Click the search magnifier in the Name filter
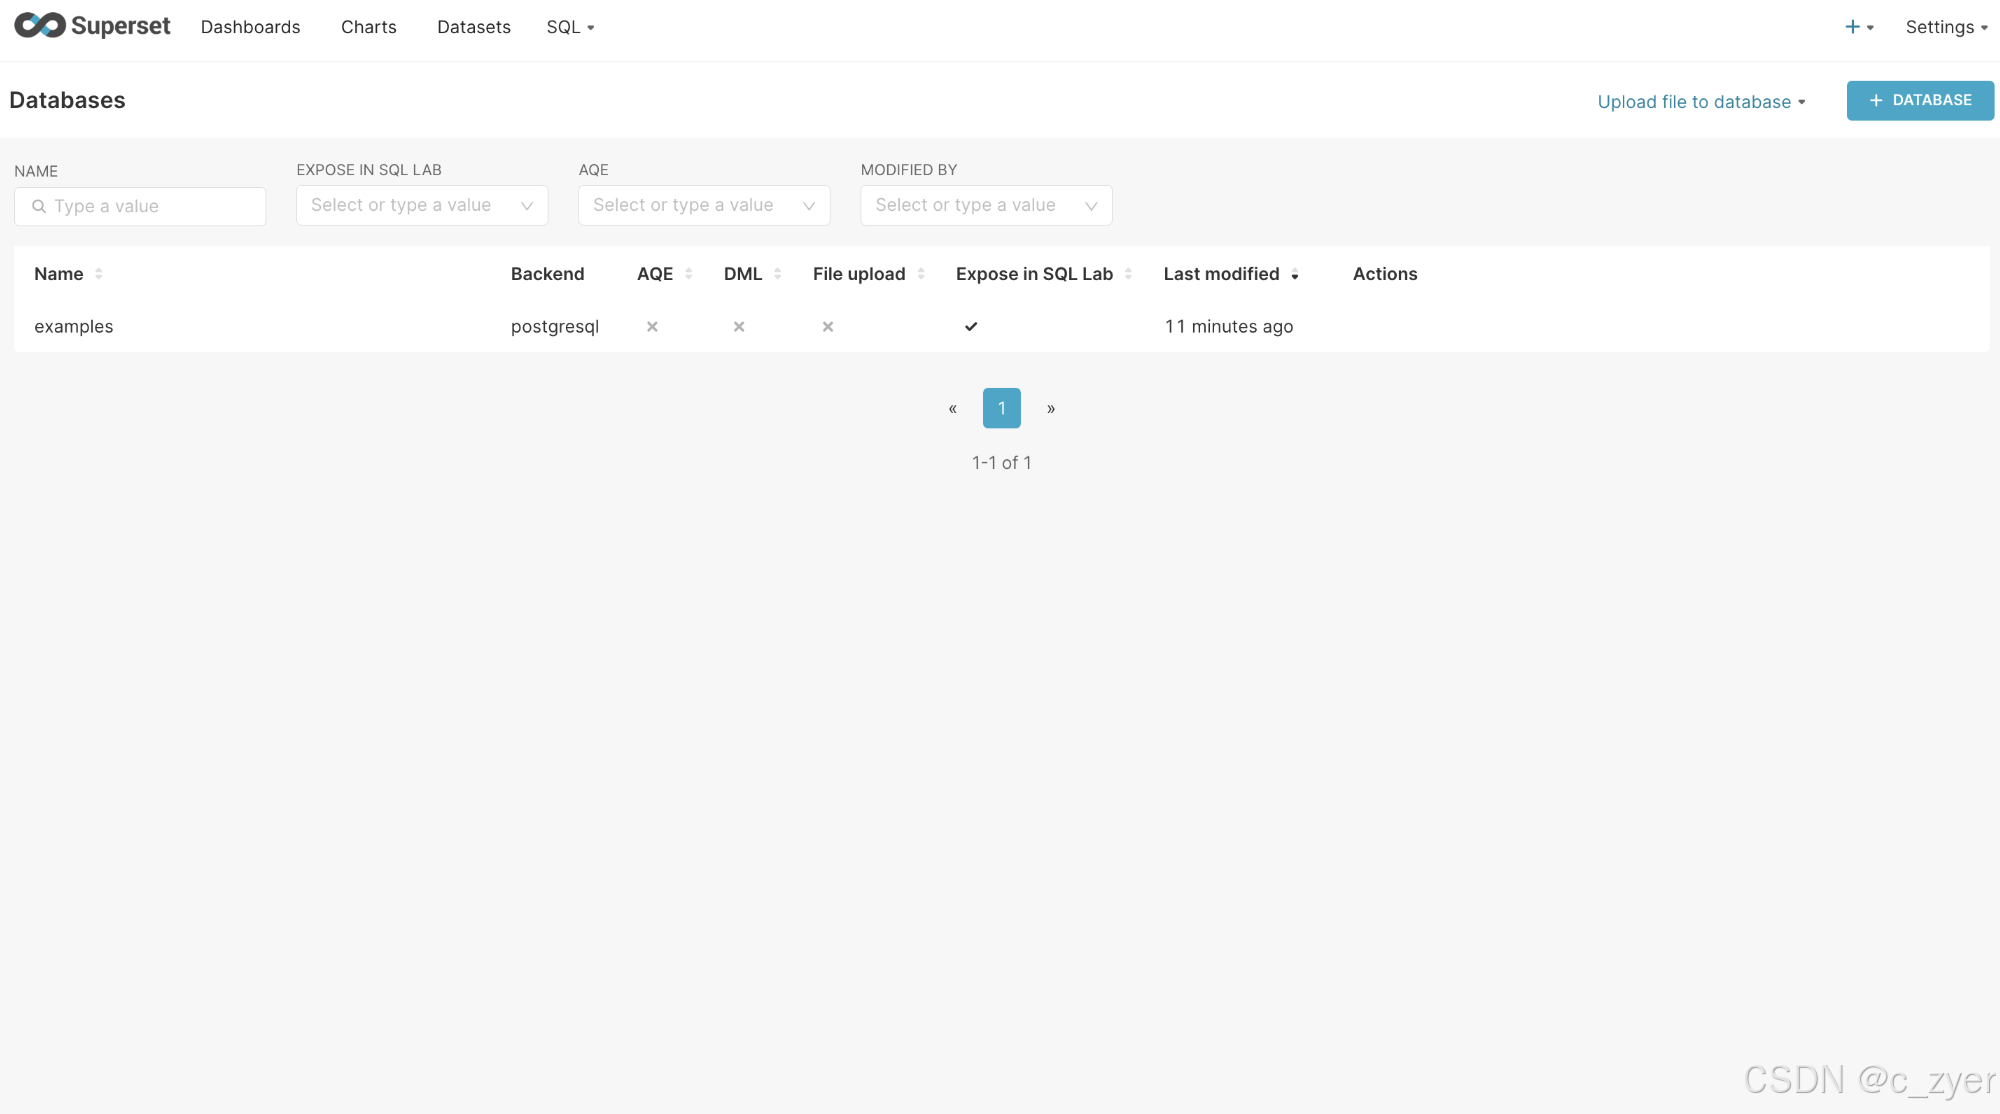2000x1114 pixels. click(39, 206)
